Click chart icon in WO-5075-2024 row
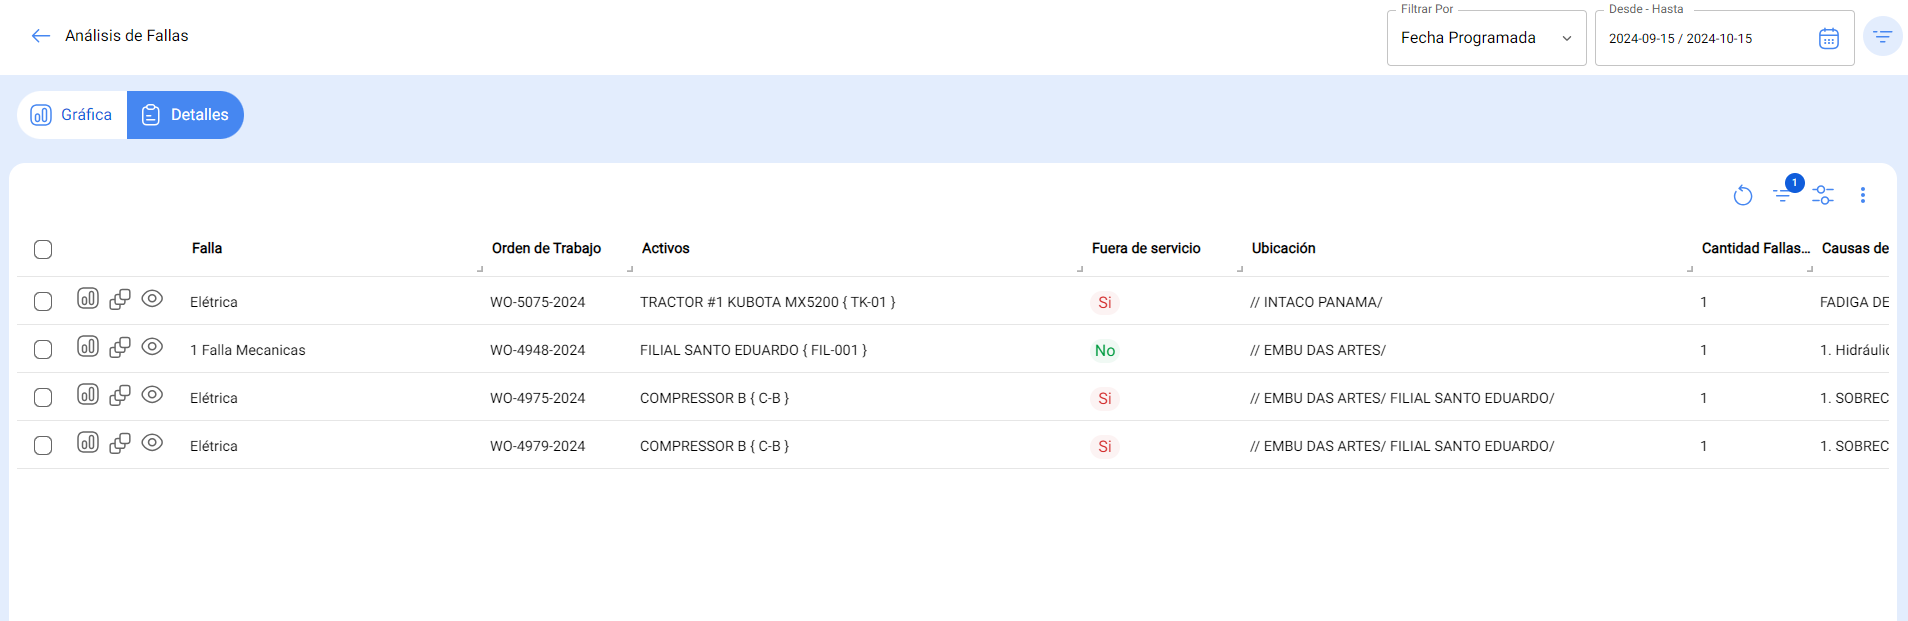 click(x=88, y=299)
